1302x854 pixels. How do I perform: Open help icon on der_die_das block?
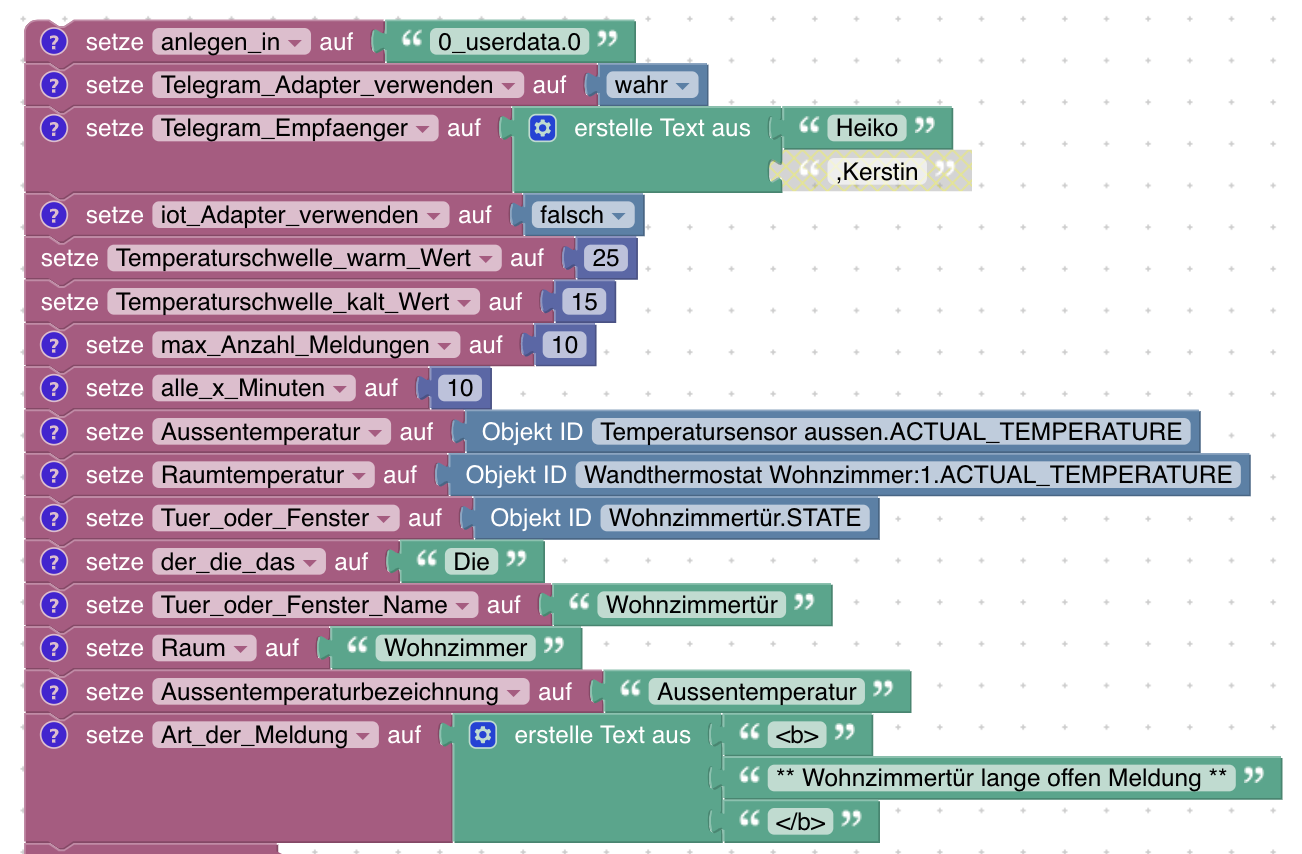tap(54, 562)
